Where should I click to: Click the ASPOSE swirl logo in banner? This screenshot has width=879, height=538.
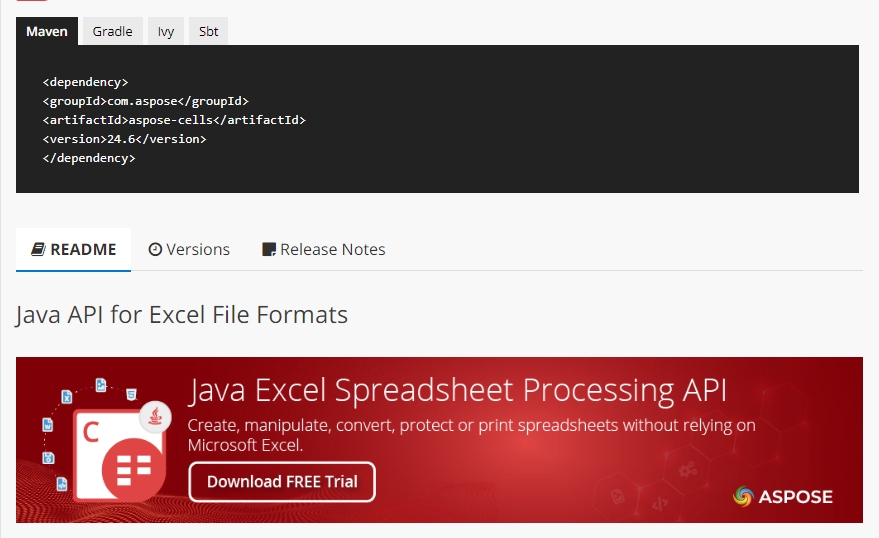click(x=743, y=496)
